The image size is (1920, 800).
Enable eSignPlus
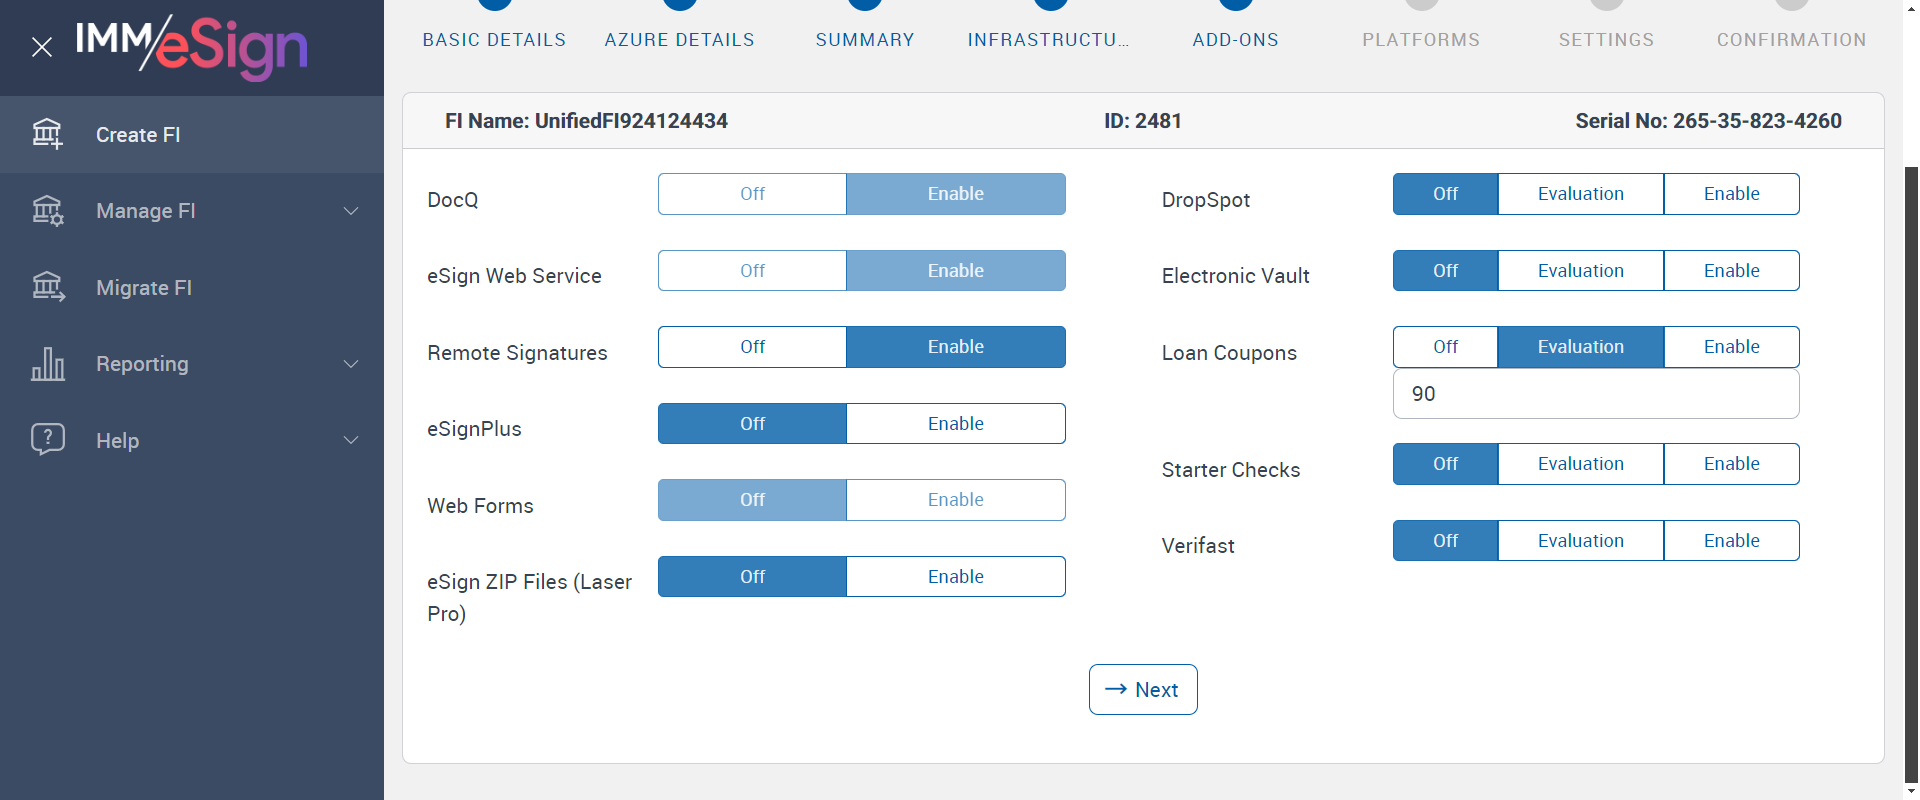pos(956,424)
